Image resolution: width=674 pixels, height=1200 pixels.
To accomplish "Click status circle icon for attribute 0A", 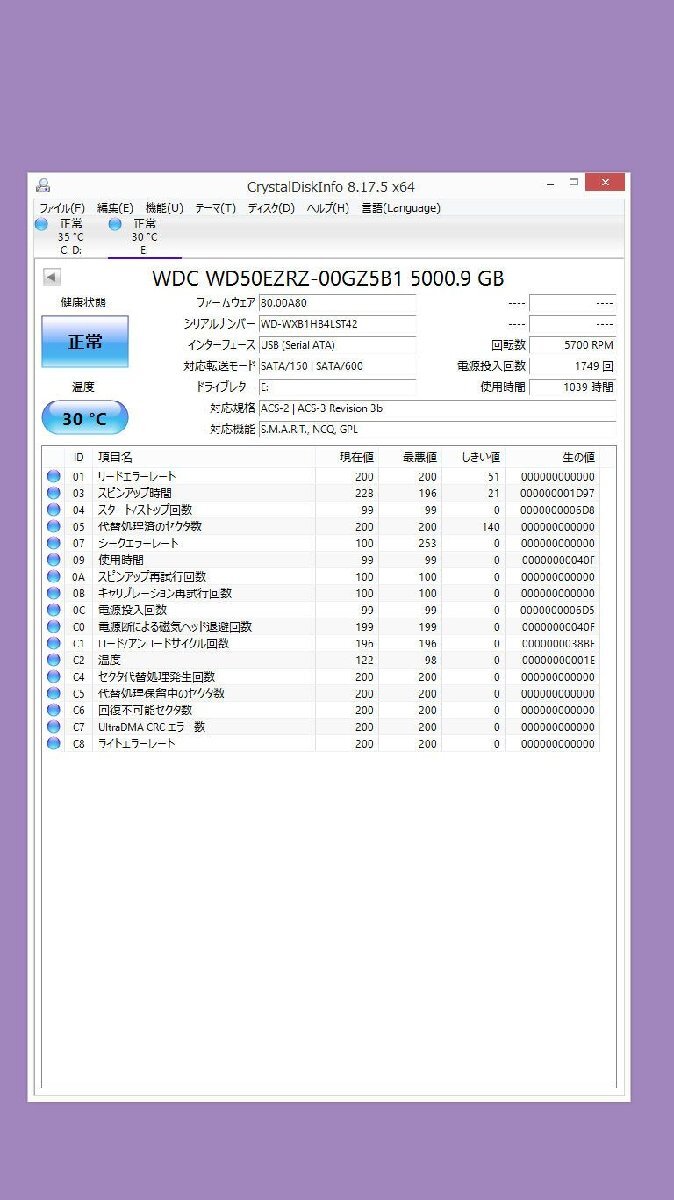I will (x=53, y=577).
